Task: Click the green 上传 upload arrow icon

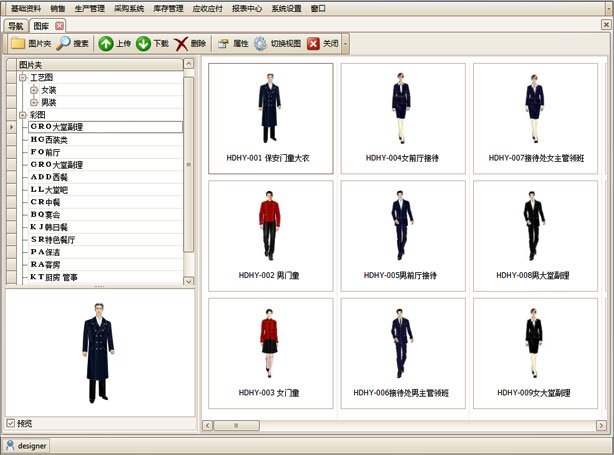Action: 106,44
